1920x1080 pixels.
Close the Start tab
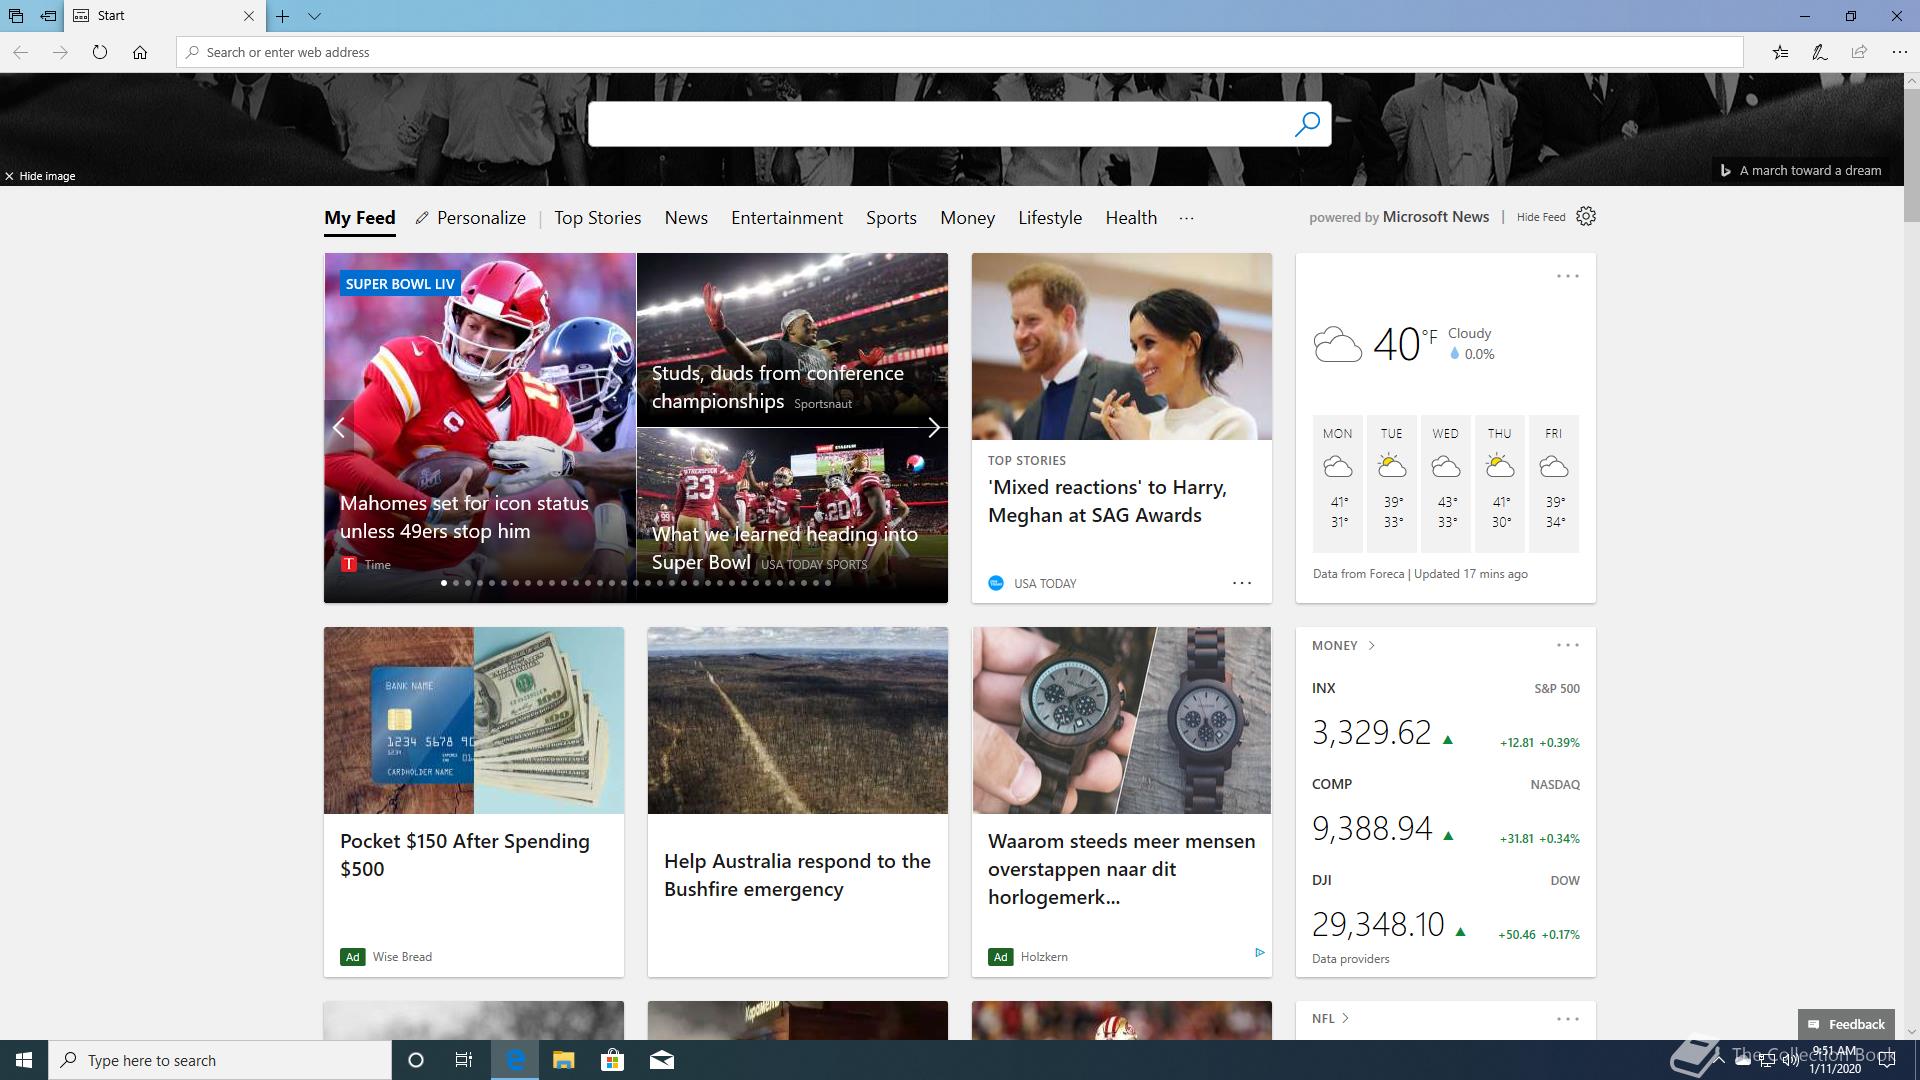249,16
